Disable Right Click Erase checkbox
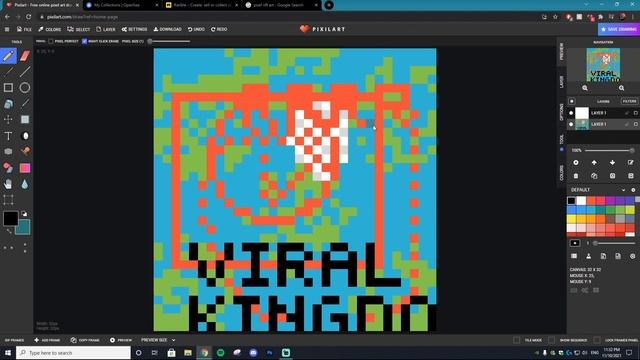This screenshot has height=360, width=640. click(84, 41)
